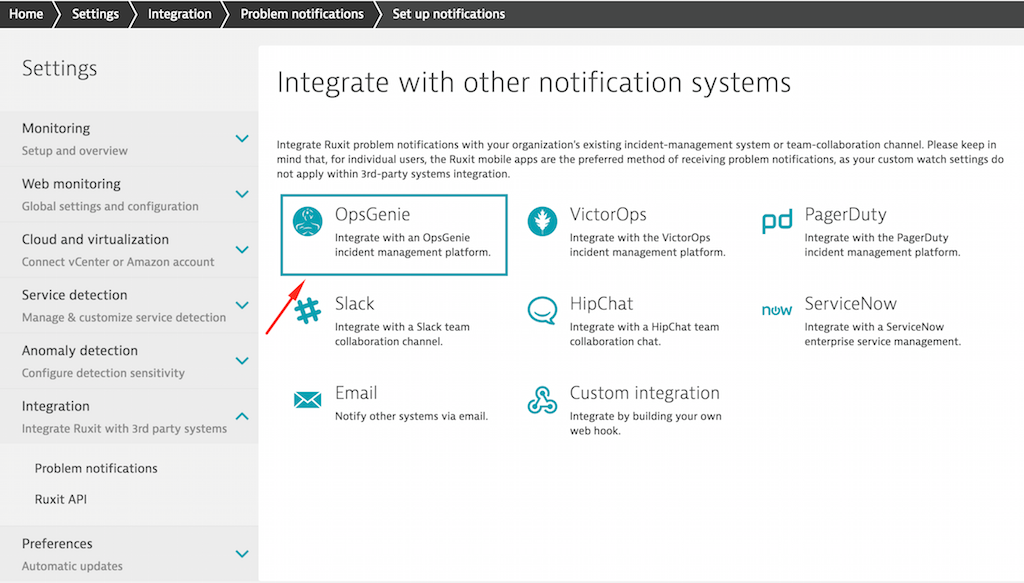The height and width of the screenshot is (583, 1024).
Task: Open Settings breadcrumb item
Action: pyautogui.click(x=95, y=14)
